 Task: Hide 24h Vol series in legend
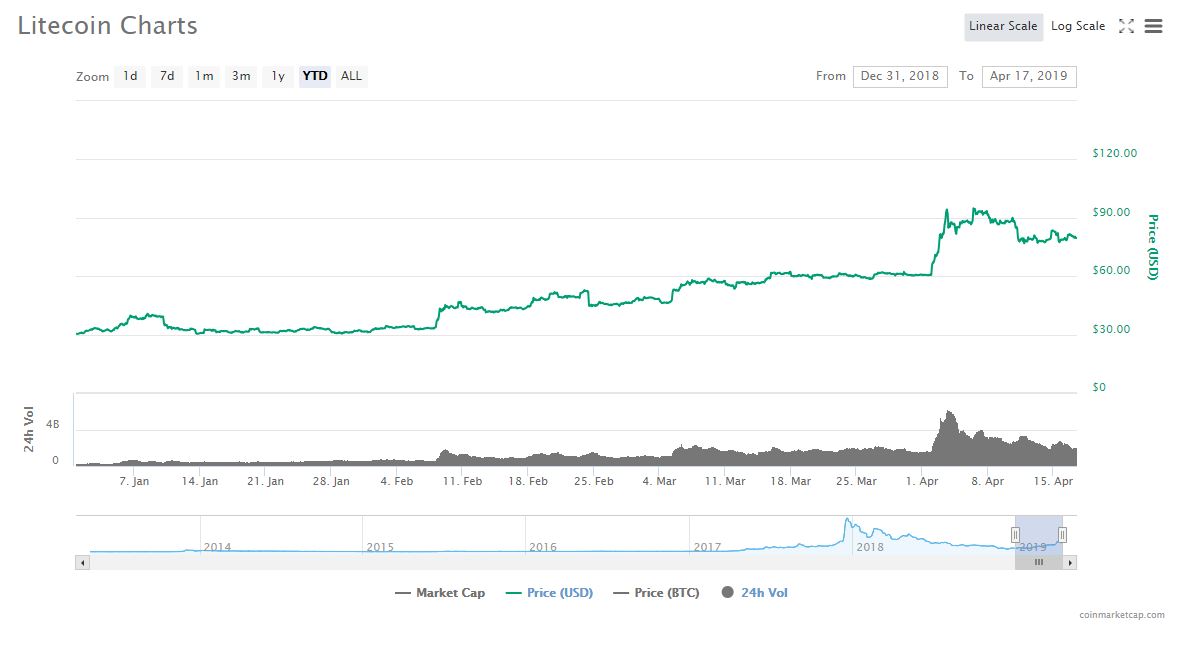(754, 593)
